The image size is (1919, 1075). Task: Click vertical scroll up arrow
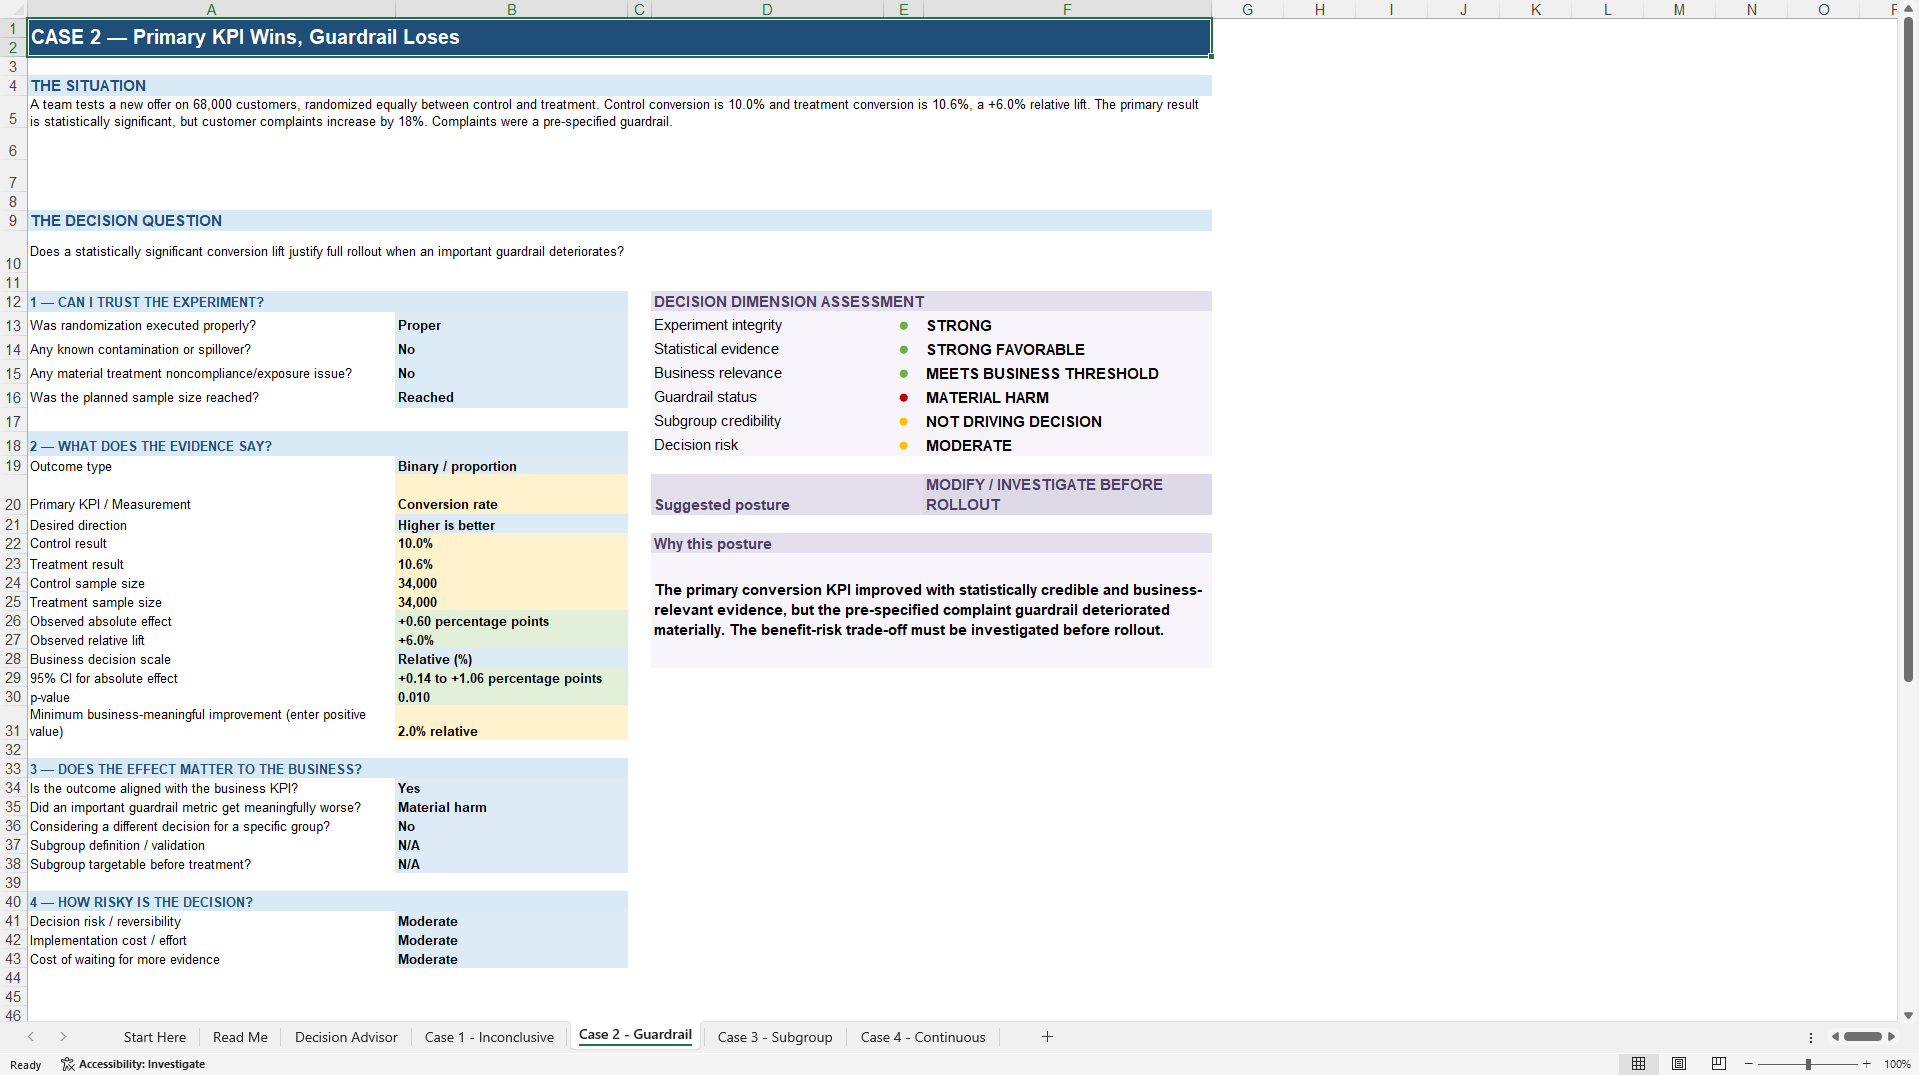1908,8
